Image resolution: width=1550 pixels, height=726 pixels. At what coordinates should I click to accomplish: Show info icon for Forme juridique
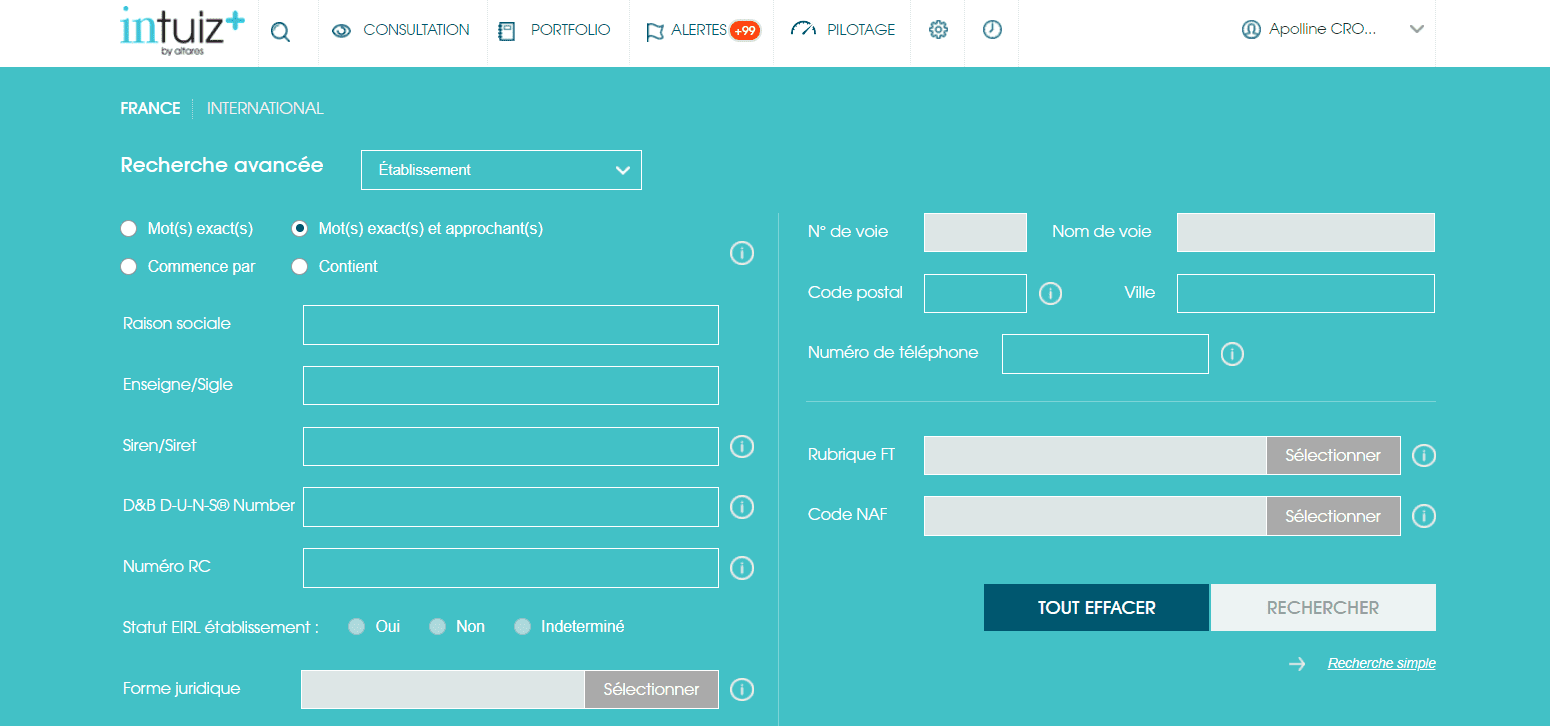742,690
